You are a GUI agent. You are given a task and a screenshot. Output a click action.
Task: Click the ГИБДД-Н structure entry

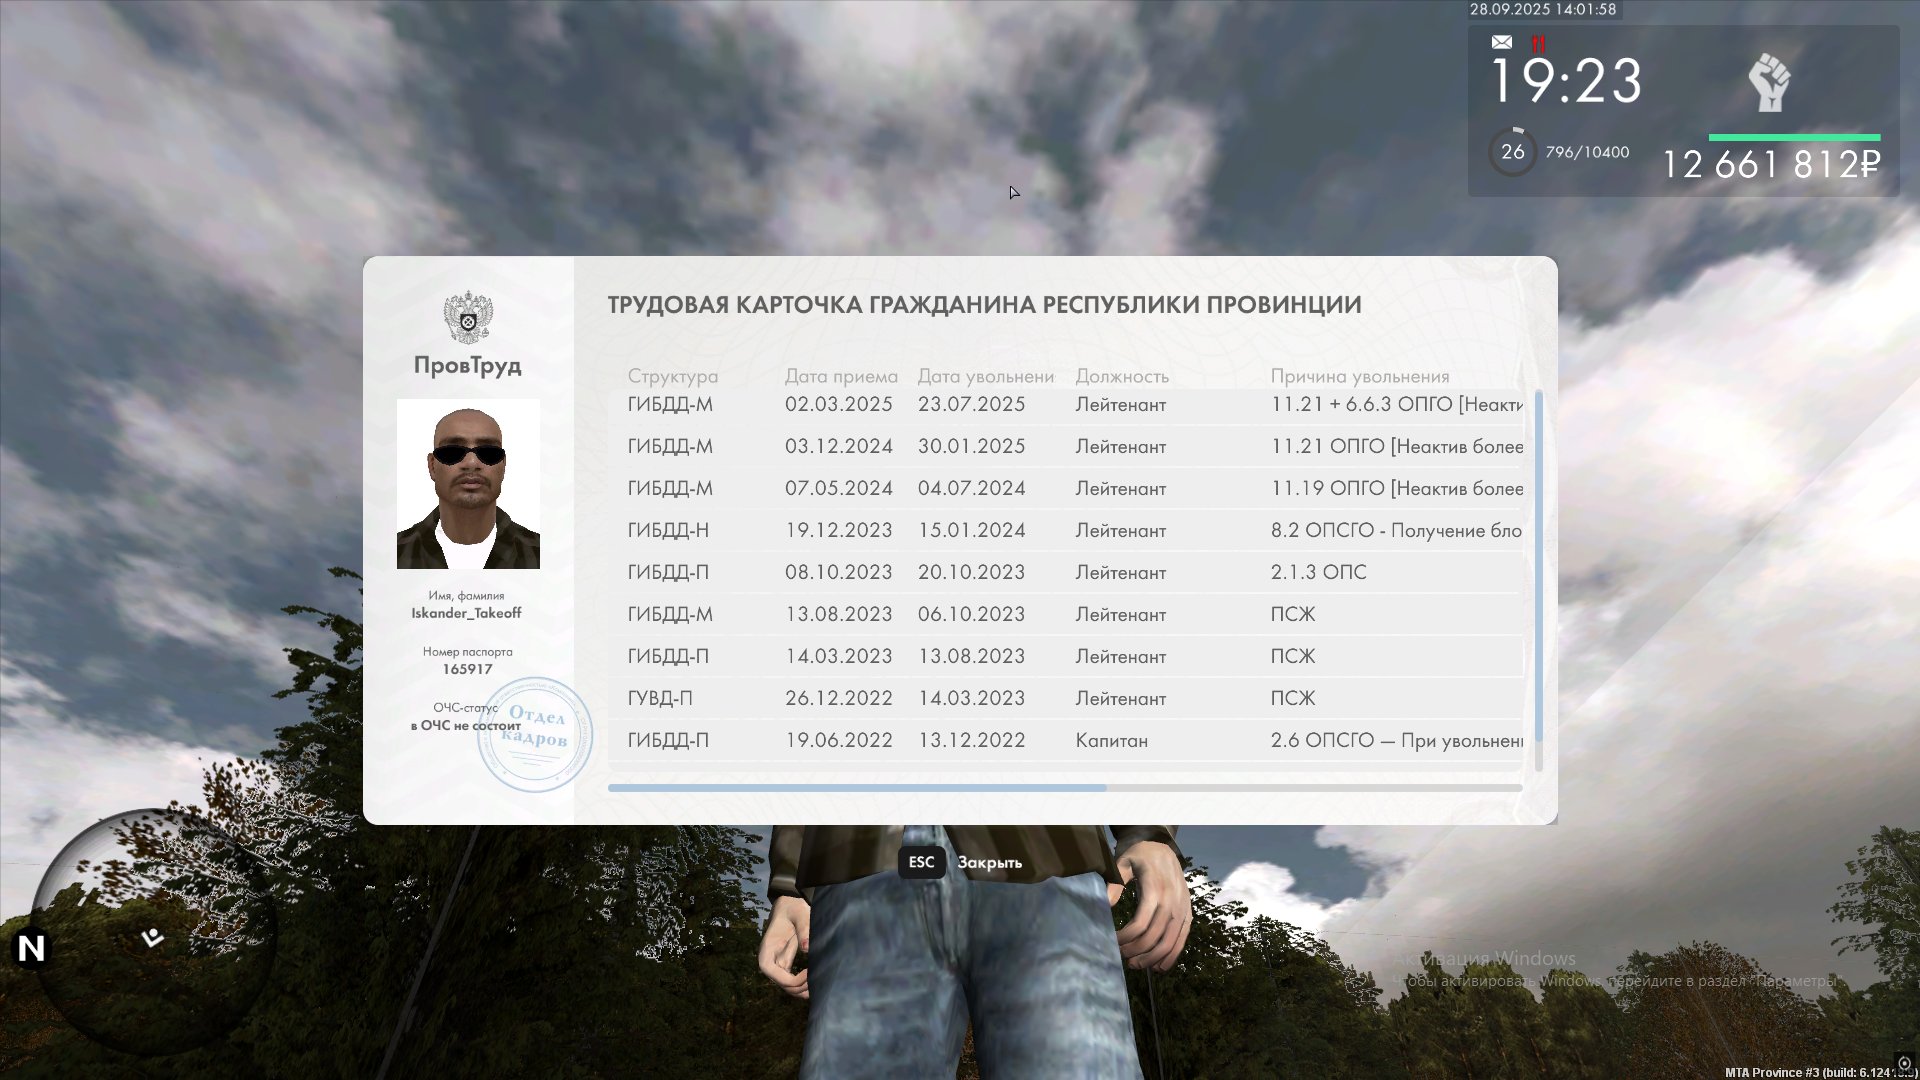click(668, 530)
